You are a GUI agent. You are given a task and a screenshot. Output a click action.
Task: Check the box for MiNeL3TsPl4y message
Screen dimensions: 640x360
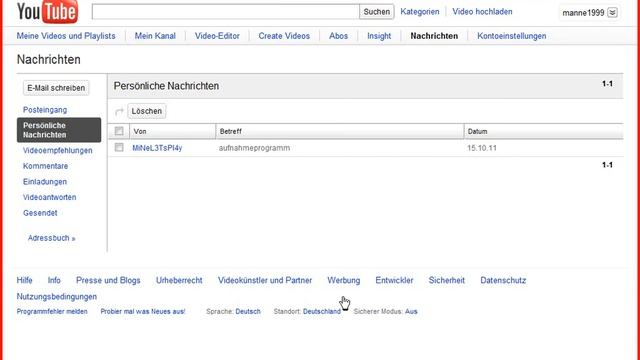[119, 147]
